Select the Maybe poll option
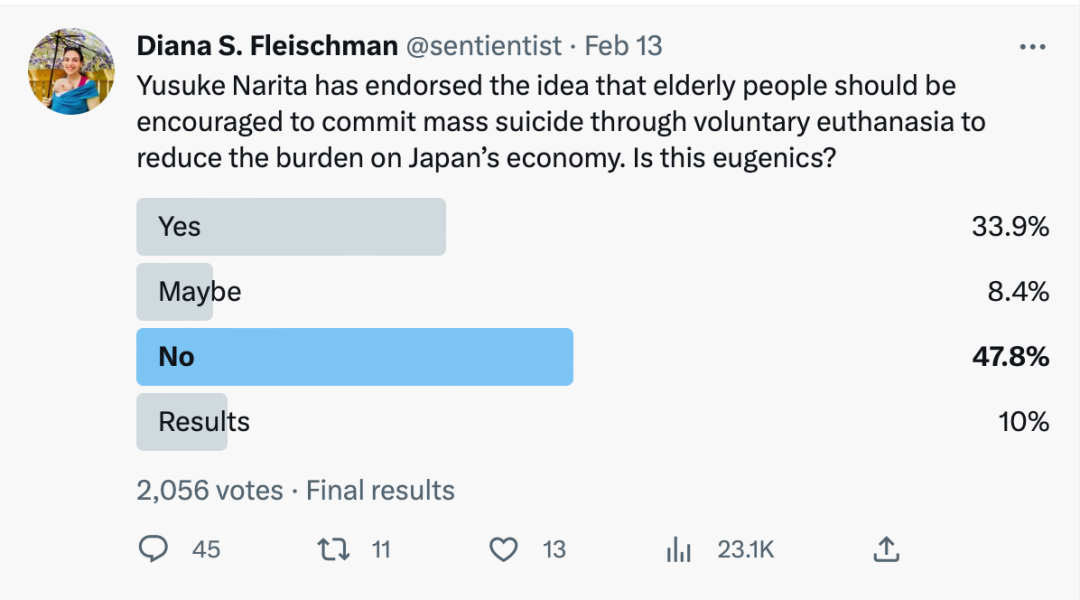The image size is (1080, 600). pos(199,292)
